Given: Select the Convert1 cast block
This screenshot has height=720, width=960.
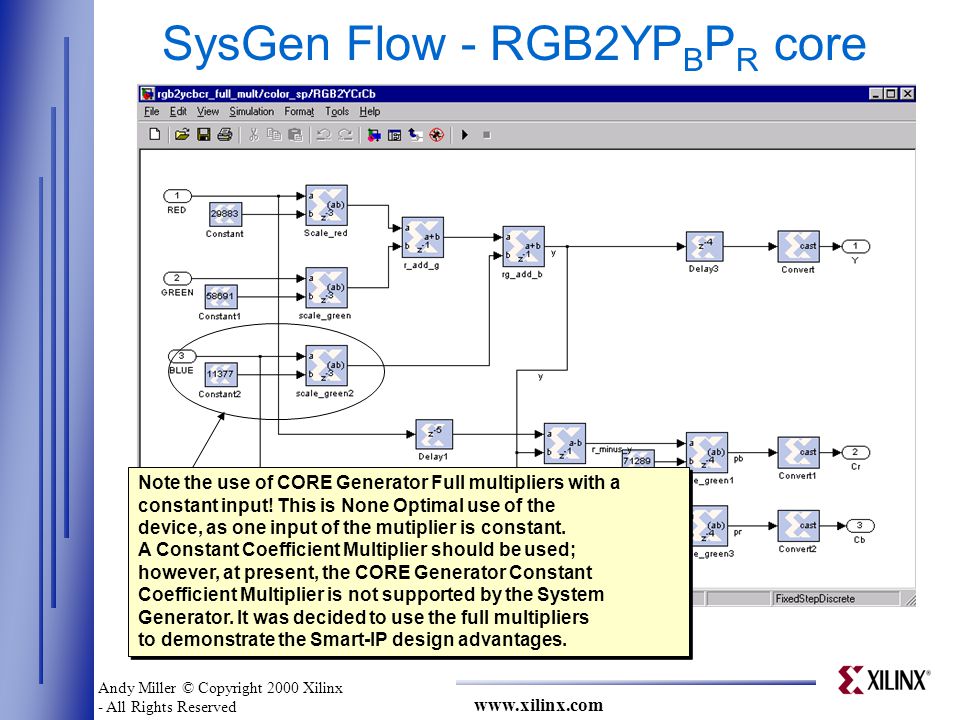Looking at the screenshot, I should click(798, 453).
